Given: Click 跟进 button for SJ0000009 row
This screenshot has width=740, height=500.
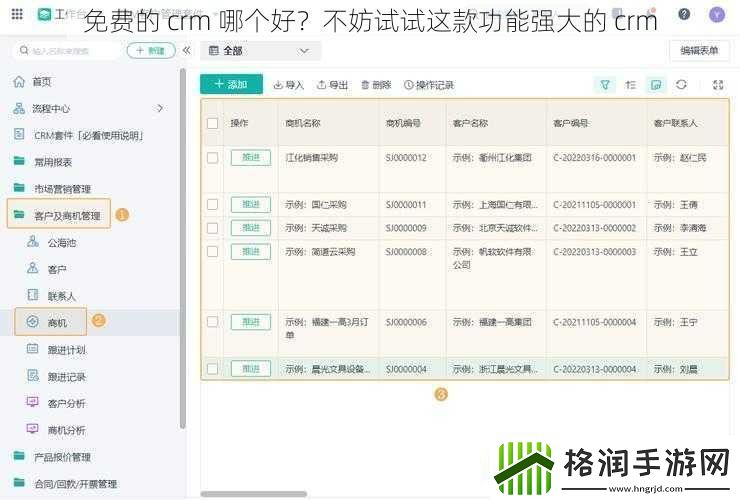Looking at the screenshot, I should 251,228.
